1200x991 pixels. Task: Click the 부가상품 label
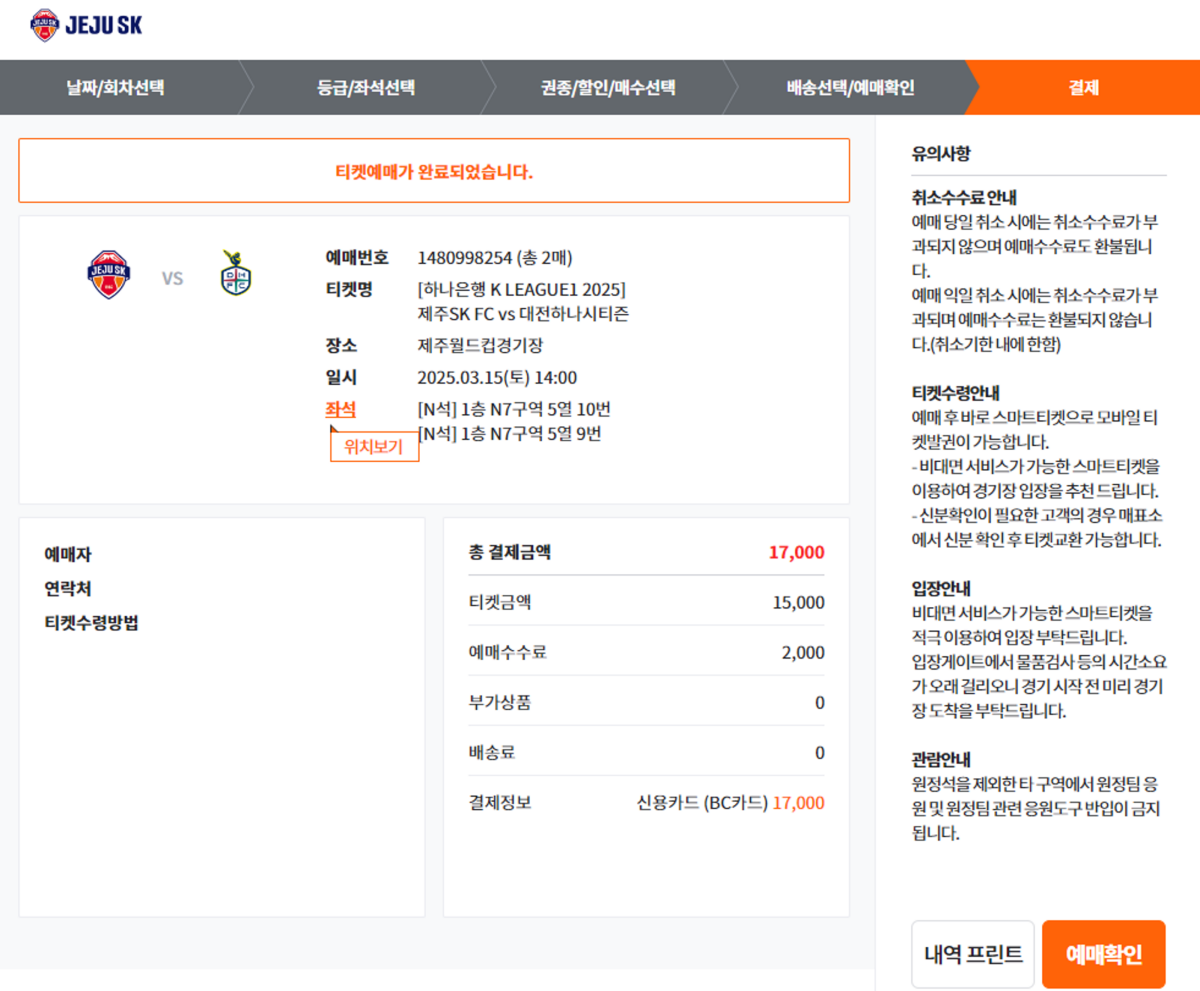499,702
